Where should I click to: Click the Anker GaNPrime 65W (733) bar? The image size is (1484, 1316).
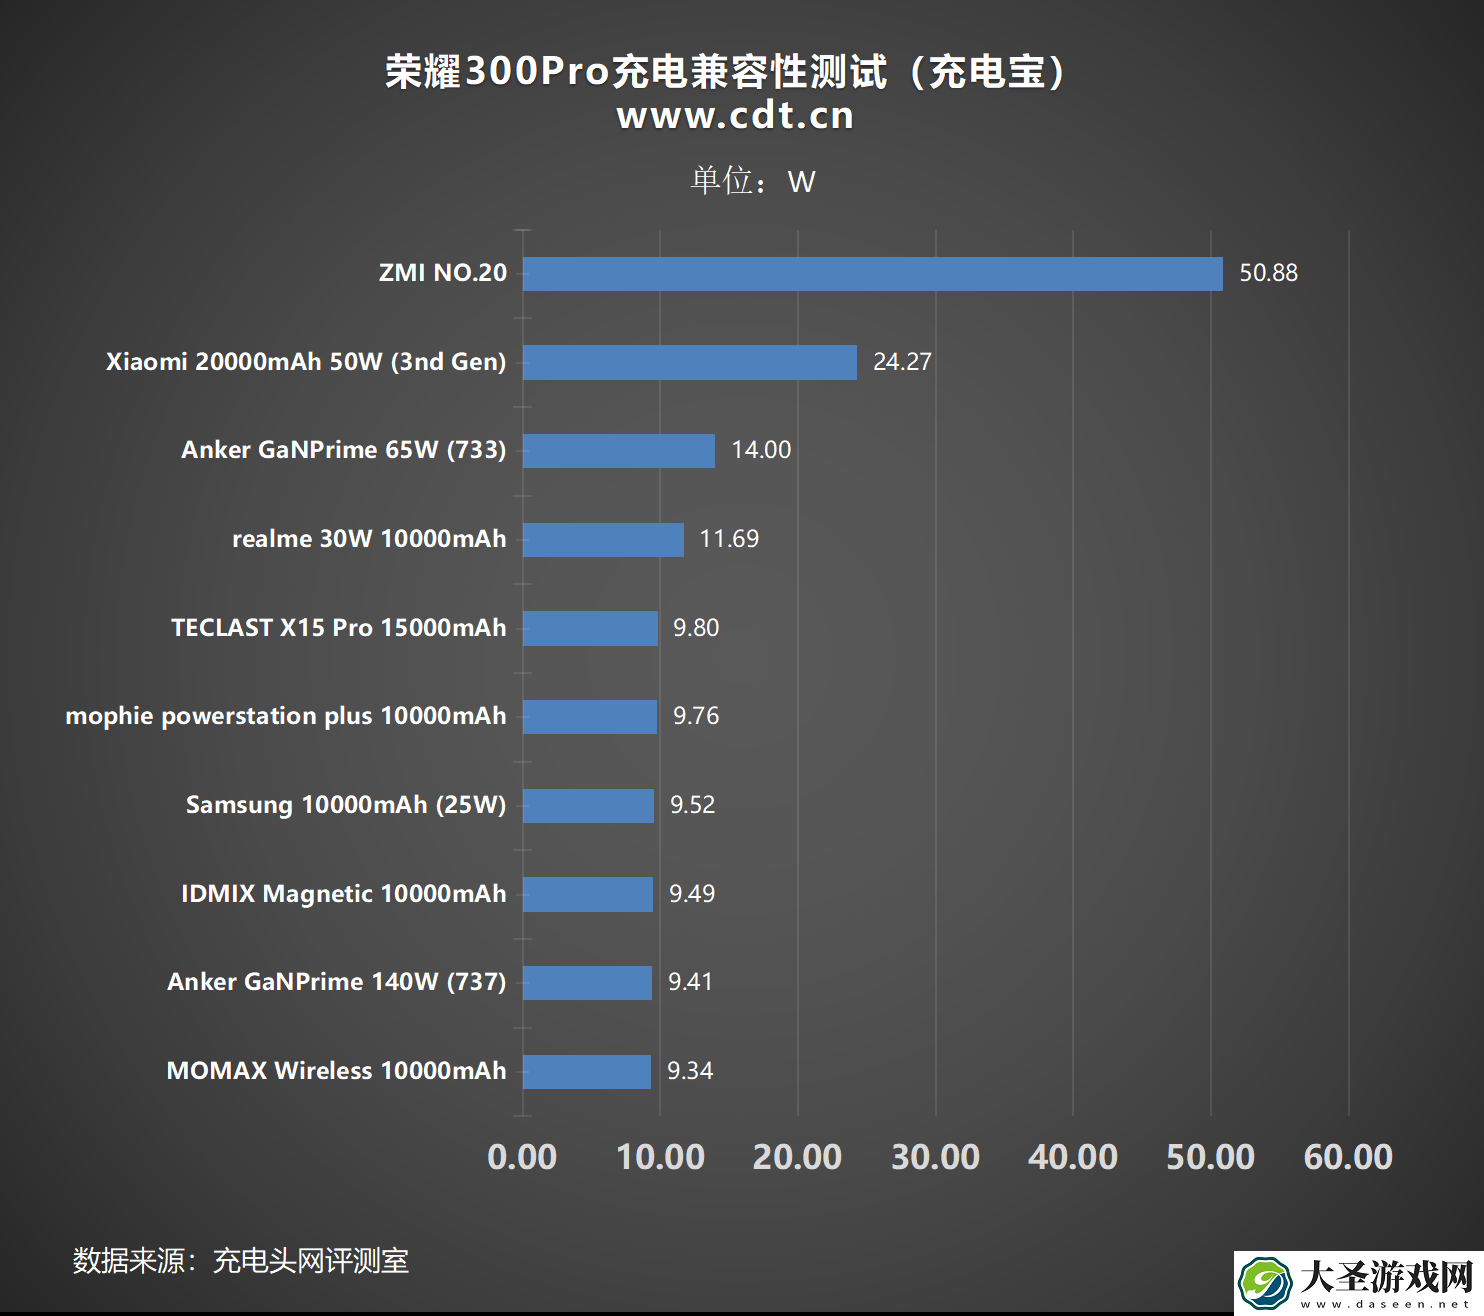(619, 451)
